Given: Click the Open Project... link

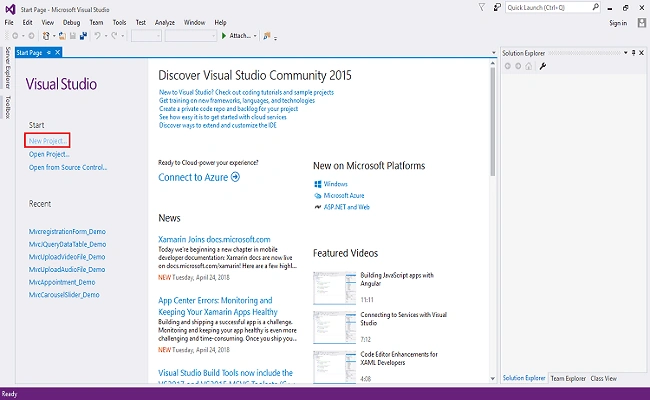Looking at the screenshot, I should point(49,154).
